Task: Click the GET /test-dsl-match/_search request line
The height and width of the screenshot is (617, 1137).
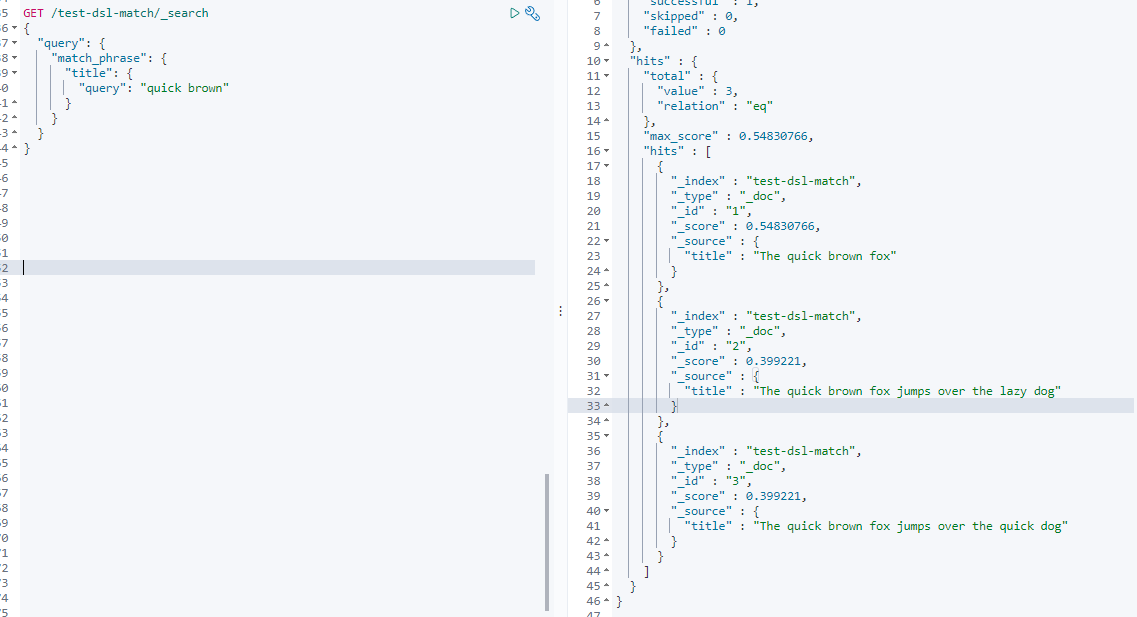Action: click(116, 13)
